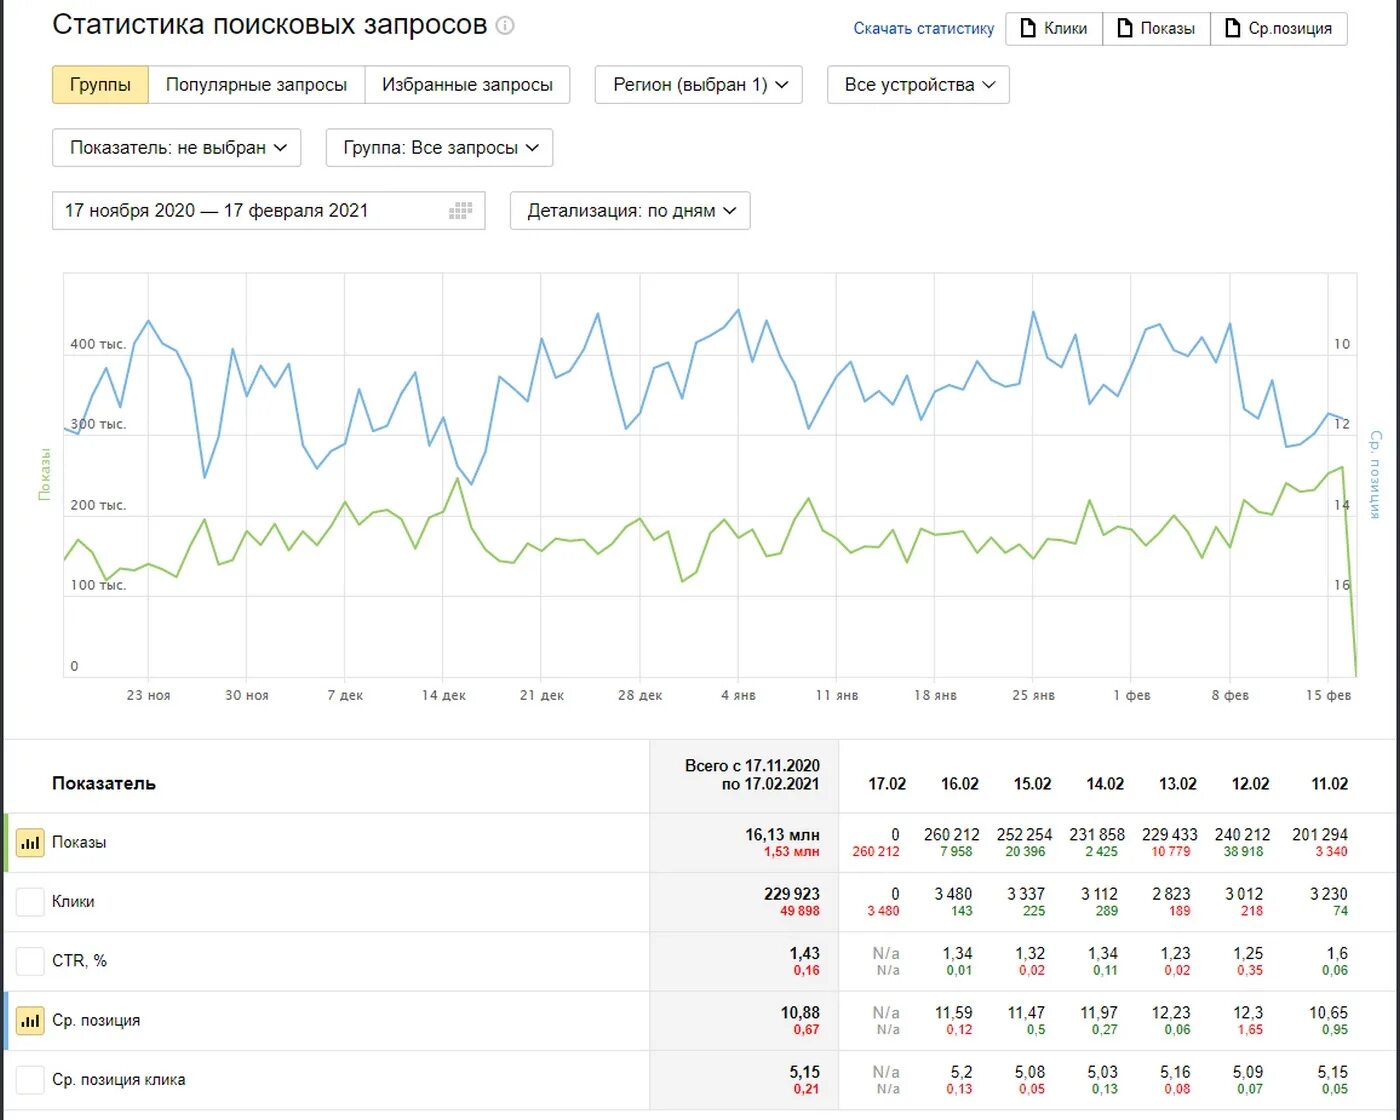Download the Клики statistics file
This screenshot has height=1120, width=1400.
[x=1054, y=29]
